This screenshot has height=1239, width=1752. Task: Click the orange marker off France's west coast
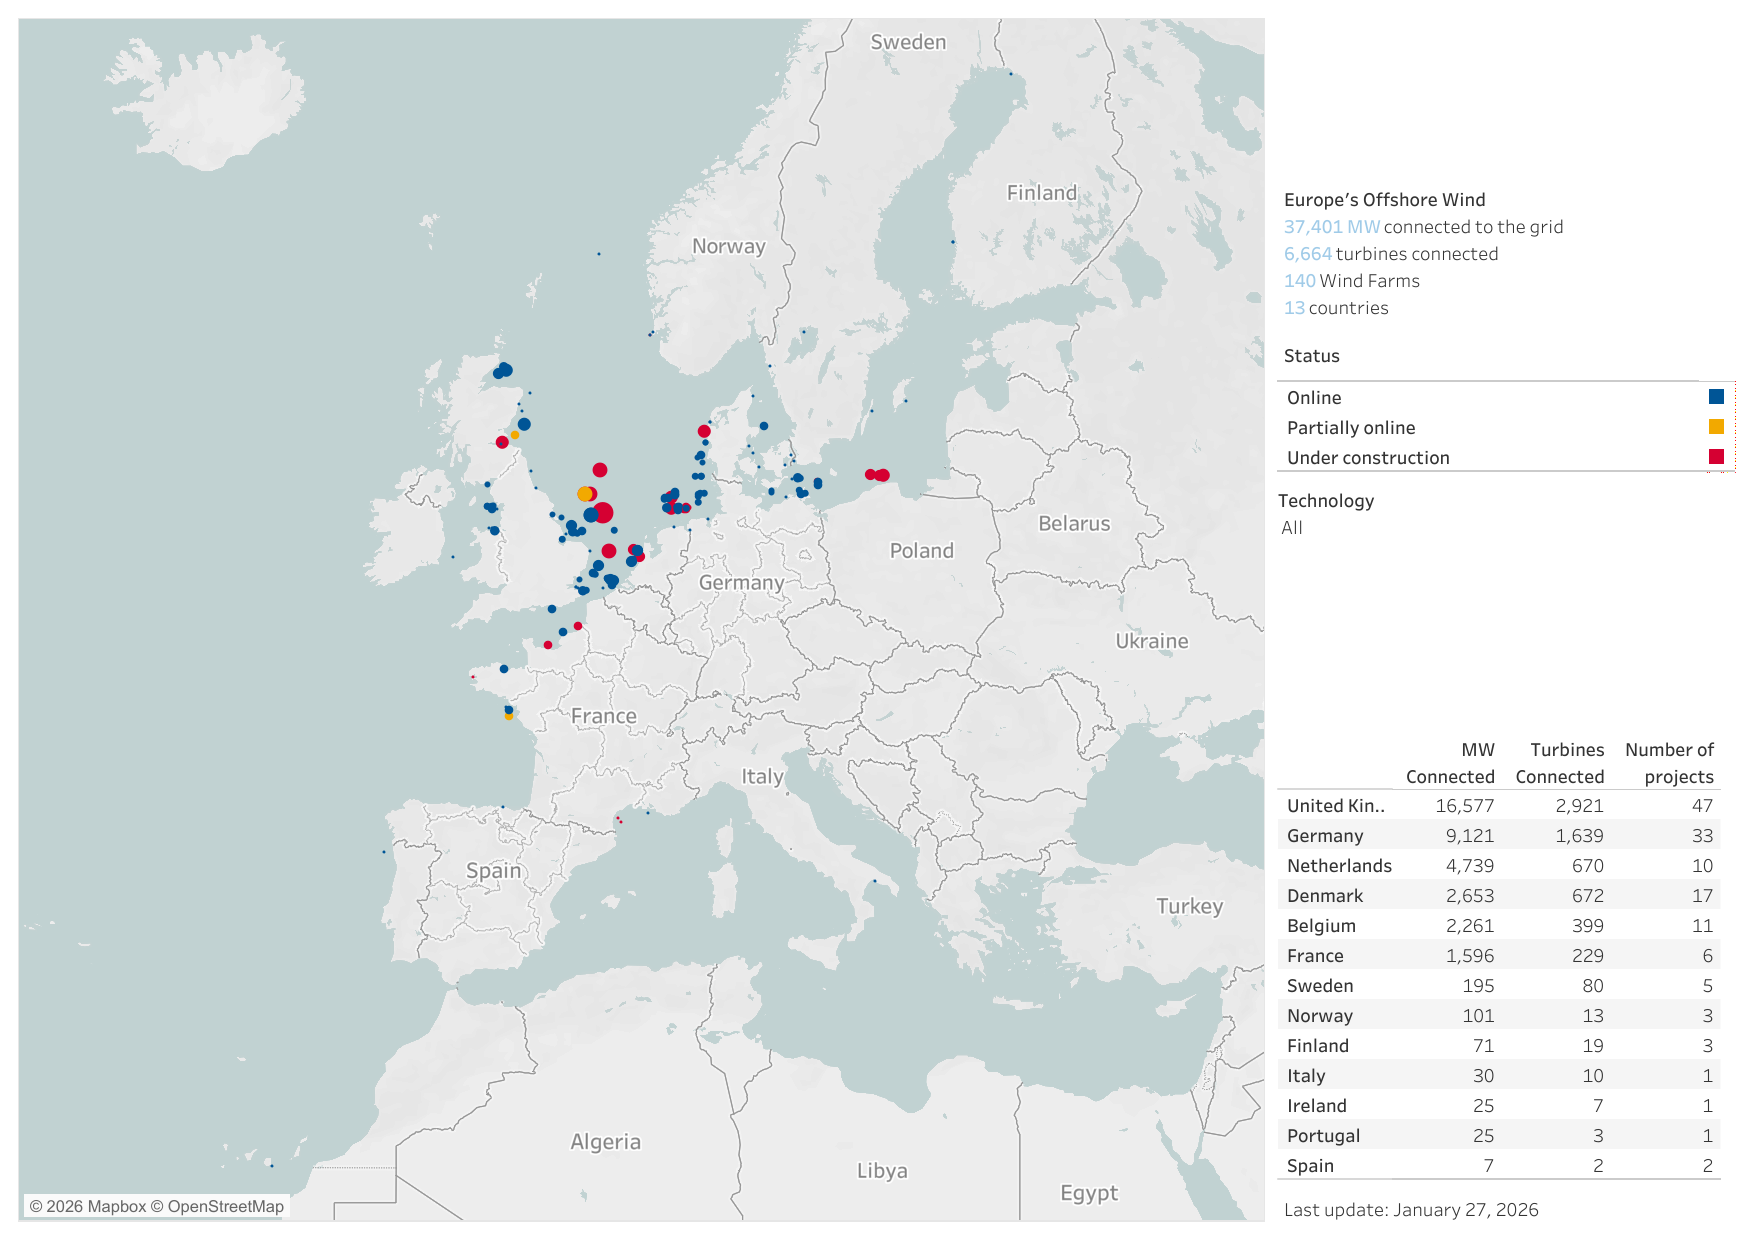pyautogui.click(x=509, y=716)
